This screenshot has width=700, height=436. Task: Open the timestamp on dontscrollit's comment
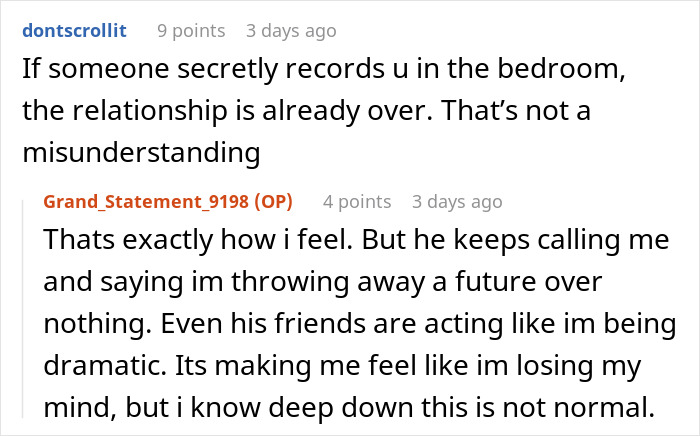pyautogui.click(x=291, y=31)
